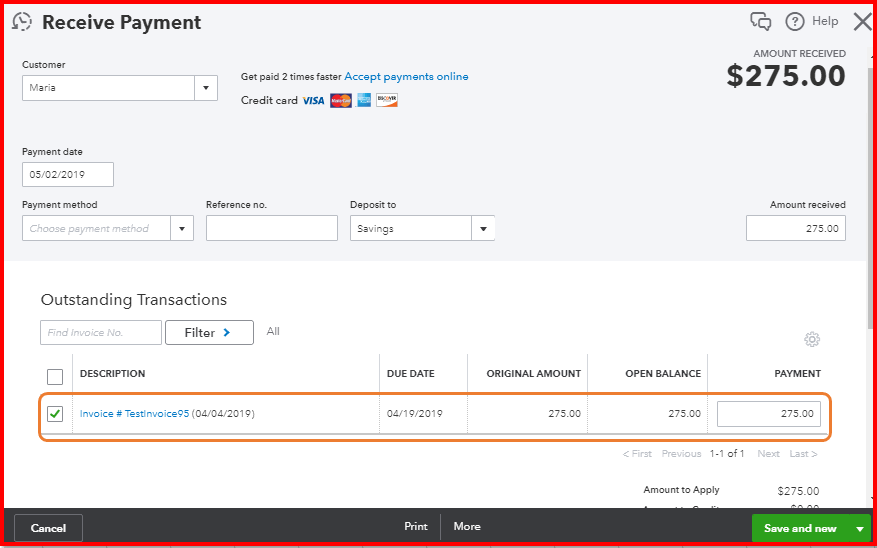
Task: Click the large $275.00 amount received total
Action: coord(786,76)
